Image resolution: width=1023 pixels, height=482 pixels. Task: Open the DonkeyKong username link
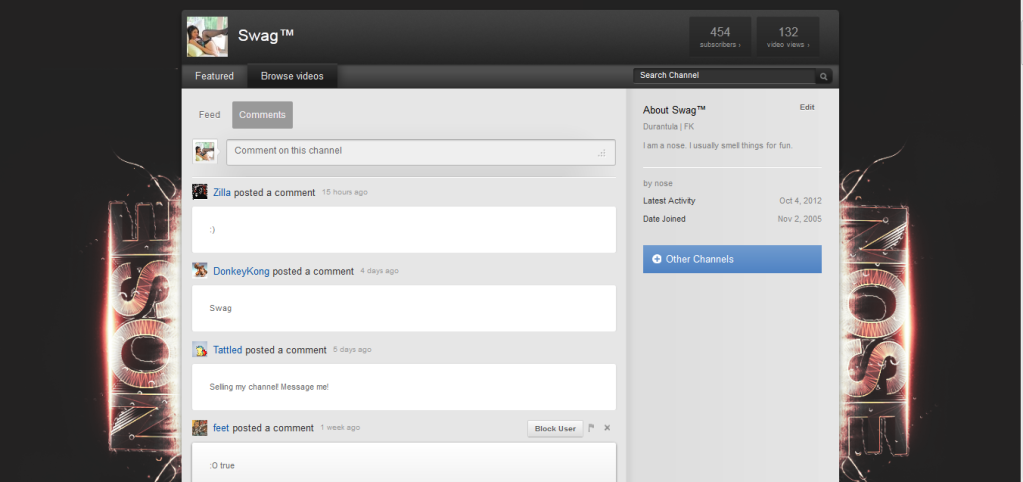tap(241, 271)
